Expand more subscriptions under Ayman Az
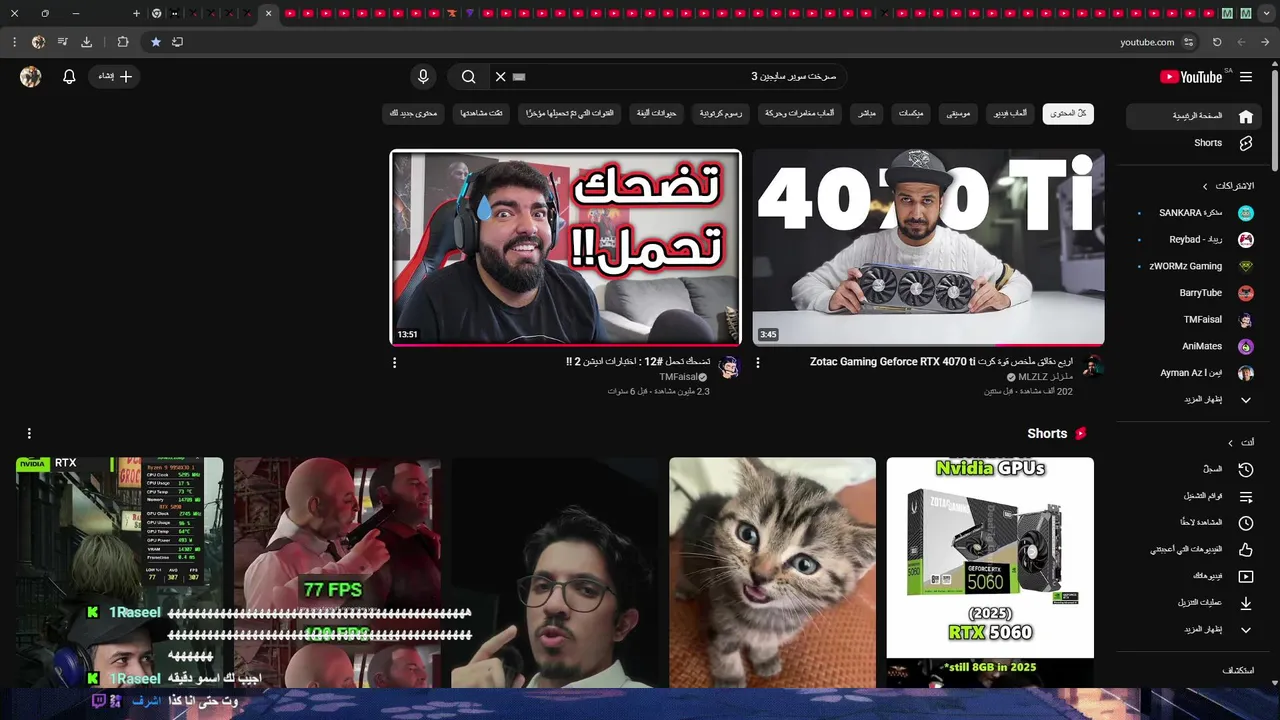Screen dimensions: 1280x720 [1192, 400]
